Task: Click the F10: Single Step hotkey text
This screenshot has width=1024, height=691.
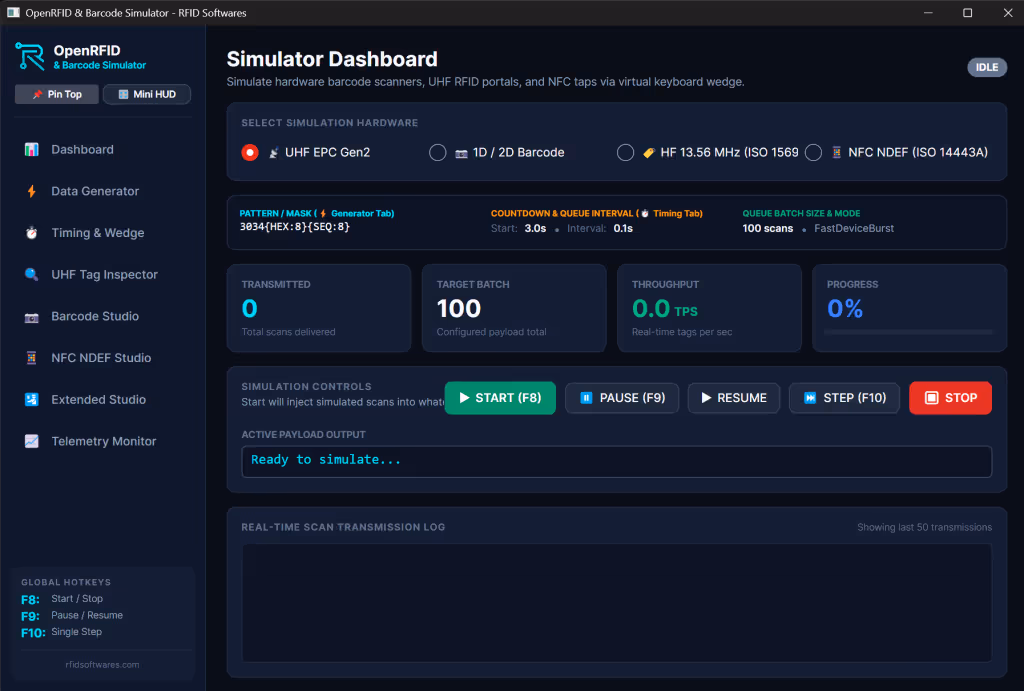Action: (61, 632)
